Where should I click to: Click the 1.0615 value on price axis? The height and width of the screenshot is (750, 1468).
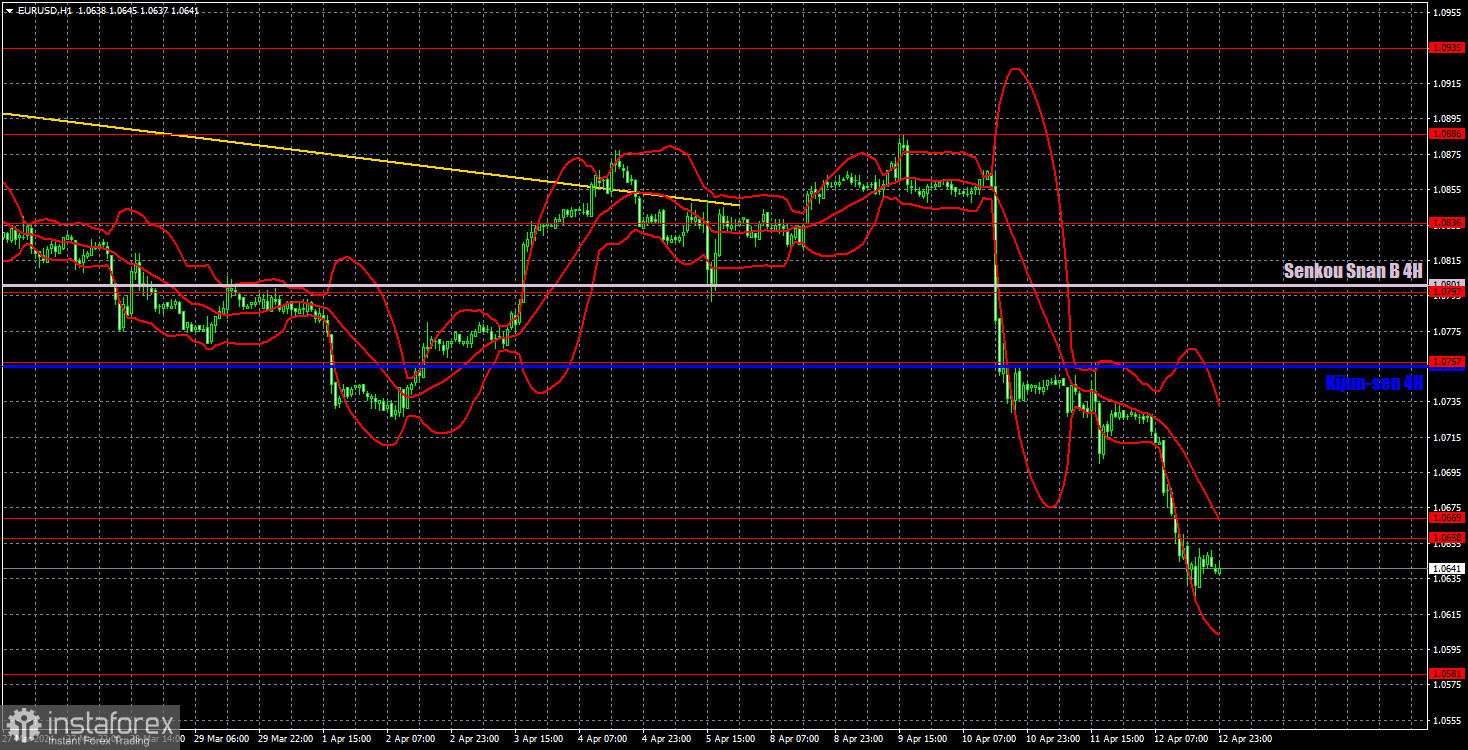1447,614
